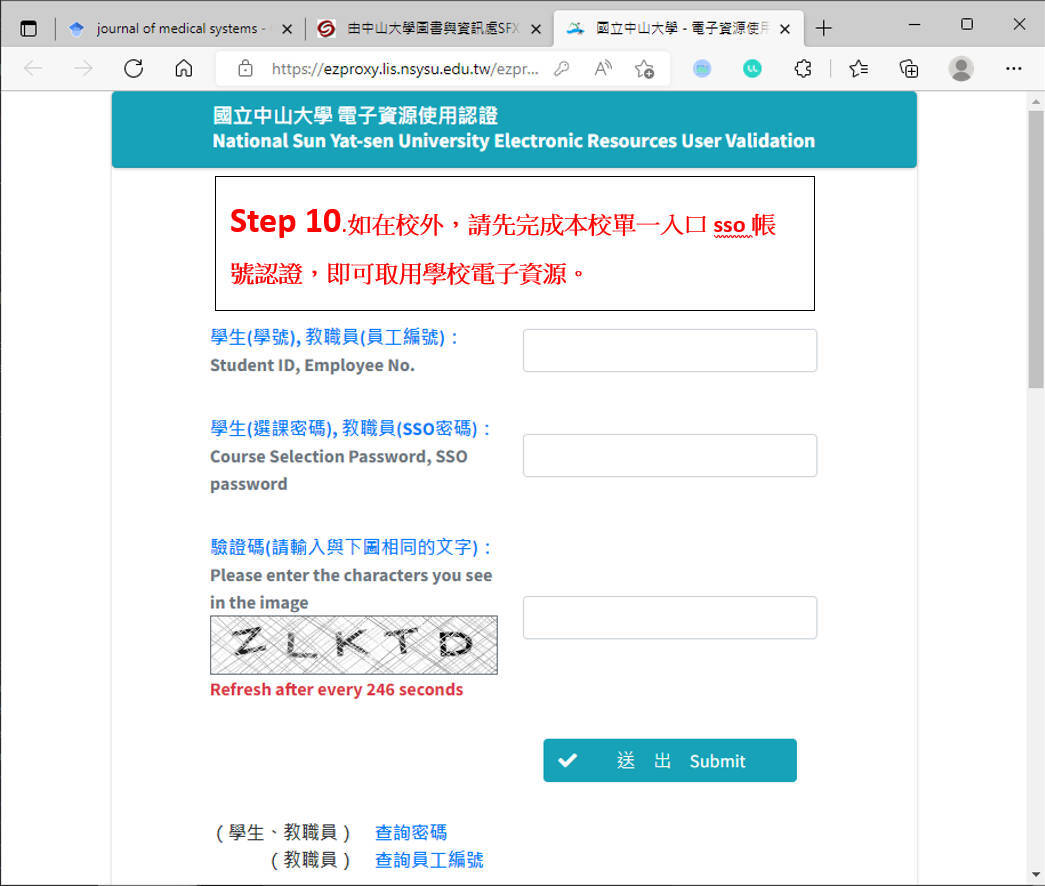The image size is (1045, 886).
Task: View site permissions via the lock icon
Action: click(246, 68)
